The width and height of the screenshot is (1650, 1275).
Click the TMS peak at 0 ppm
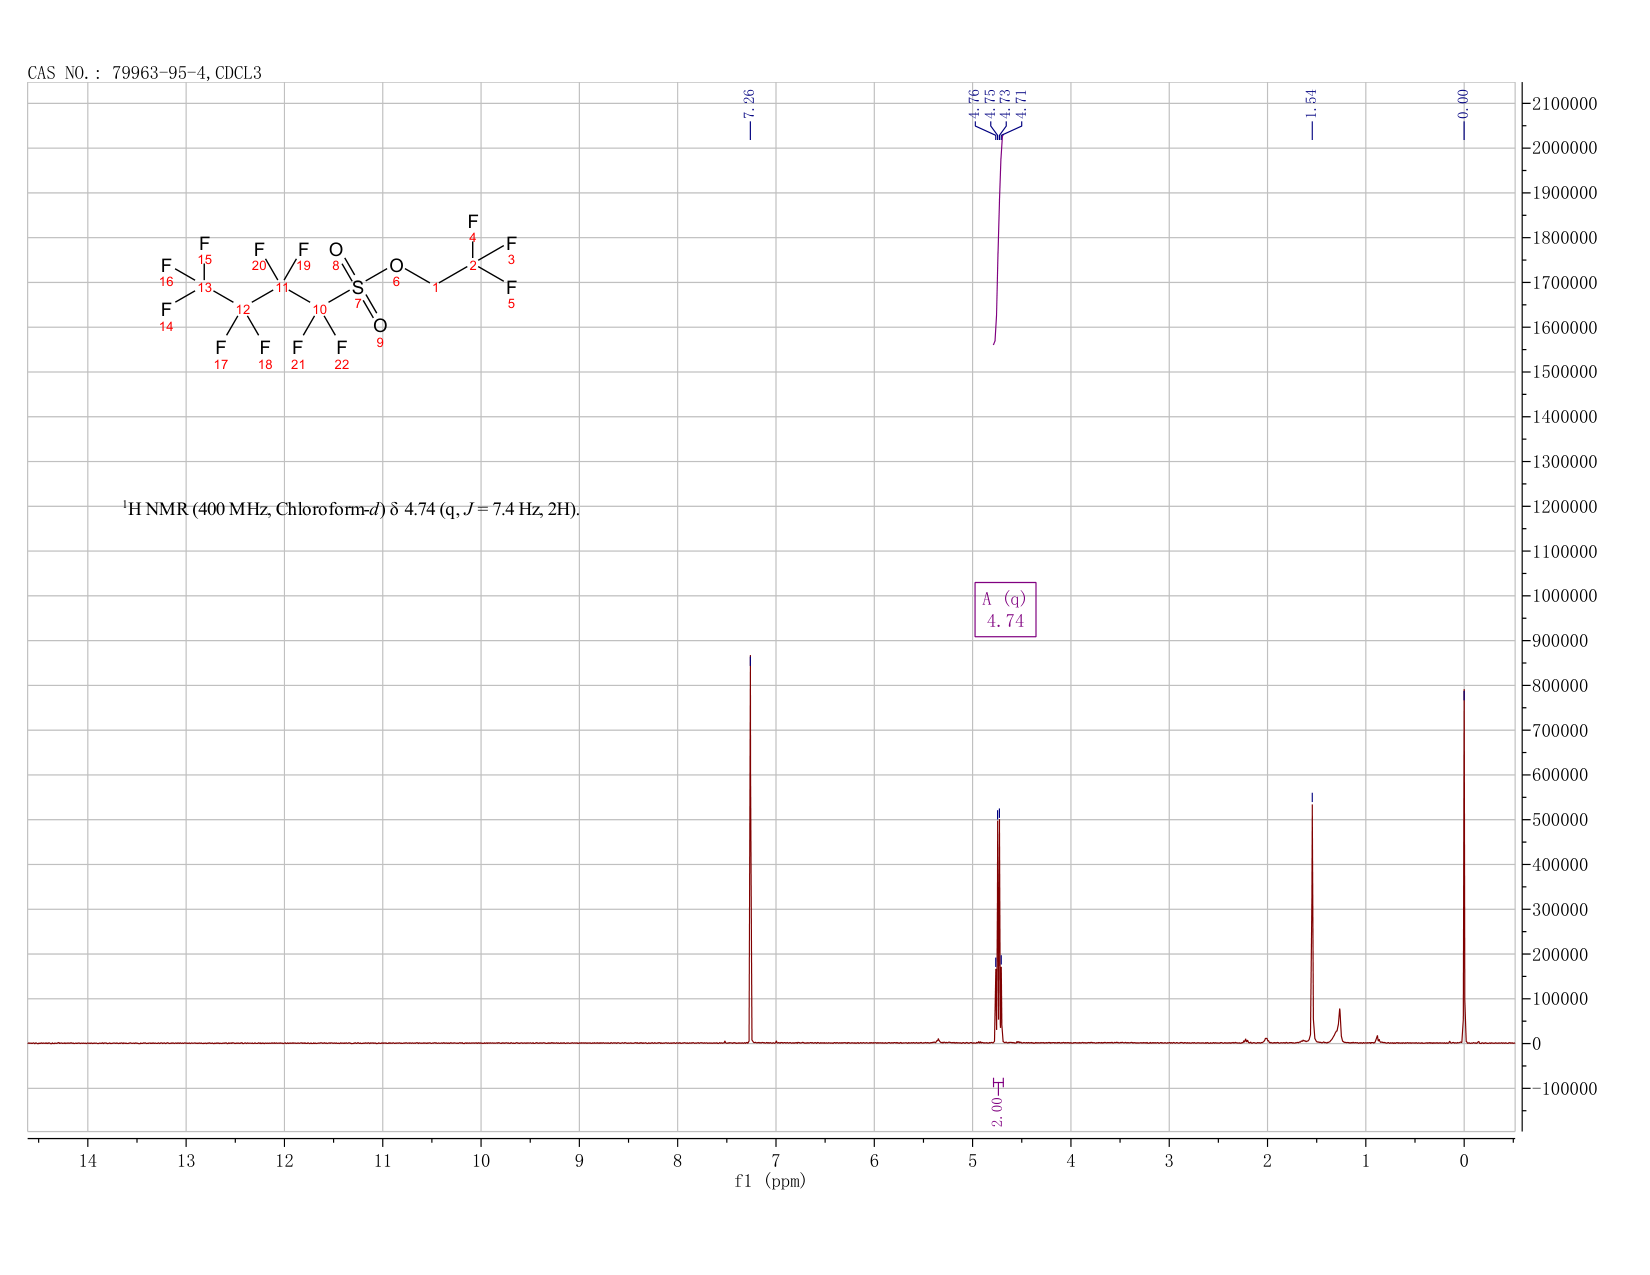tap(1464, 868)
